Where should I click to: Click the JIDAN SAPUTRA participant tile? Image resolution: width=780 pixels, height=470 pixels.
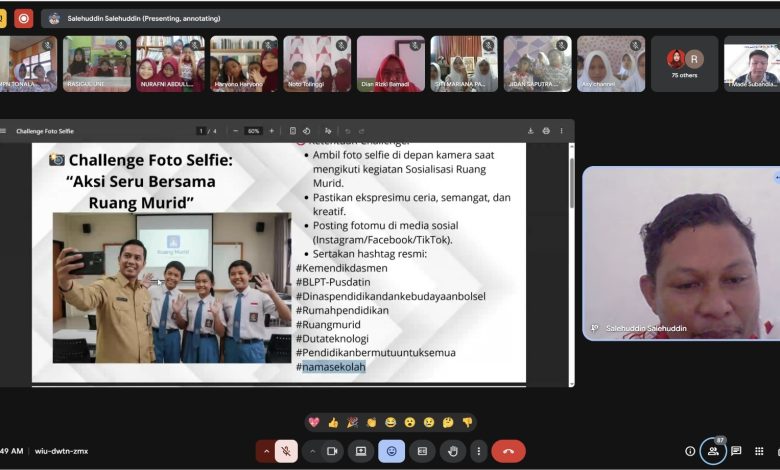click(538, 64)
